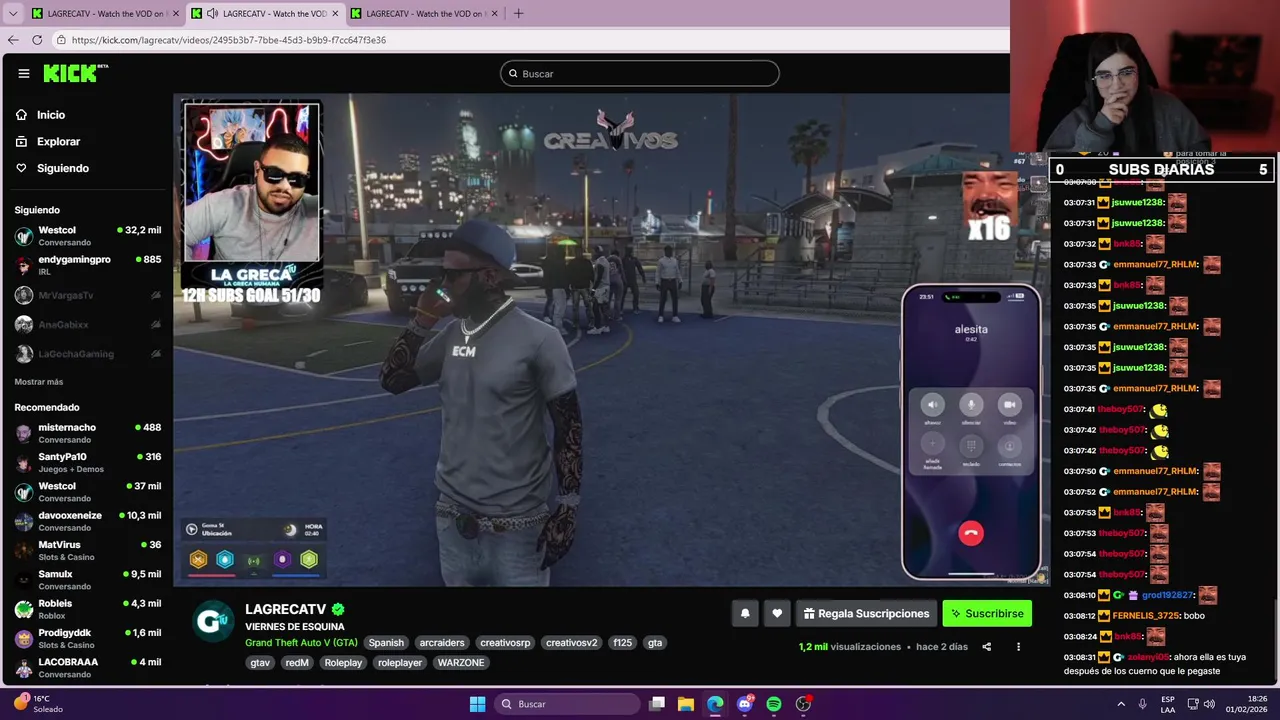Screen dimensions: 1280x720
Task: Open OBS Studio from the taskbar
Action: click(x=803, y=704)
